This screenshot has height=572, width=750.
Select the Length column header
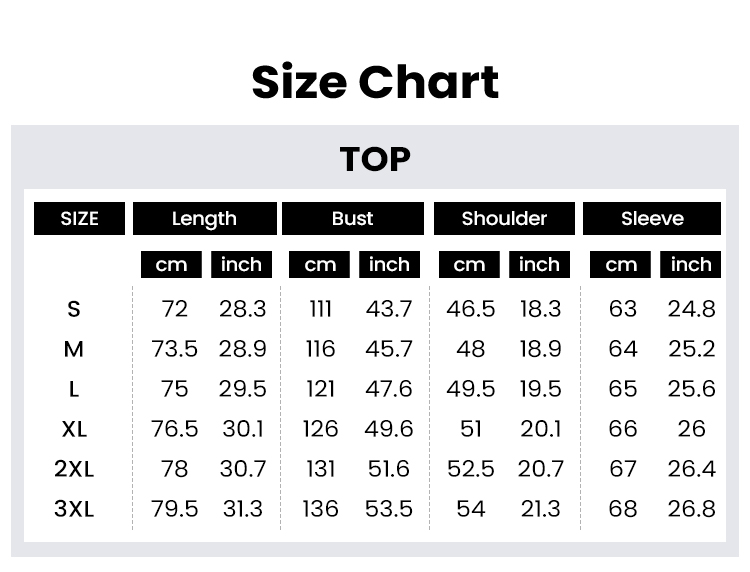coord(204,218)
